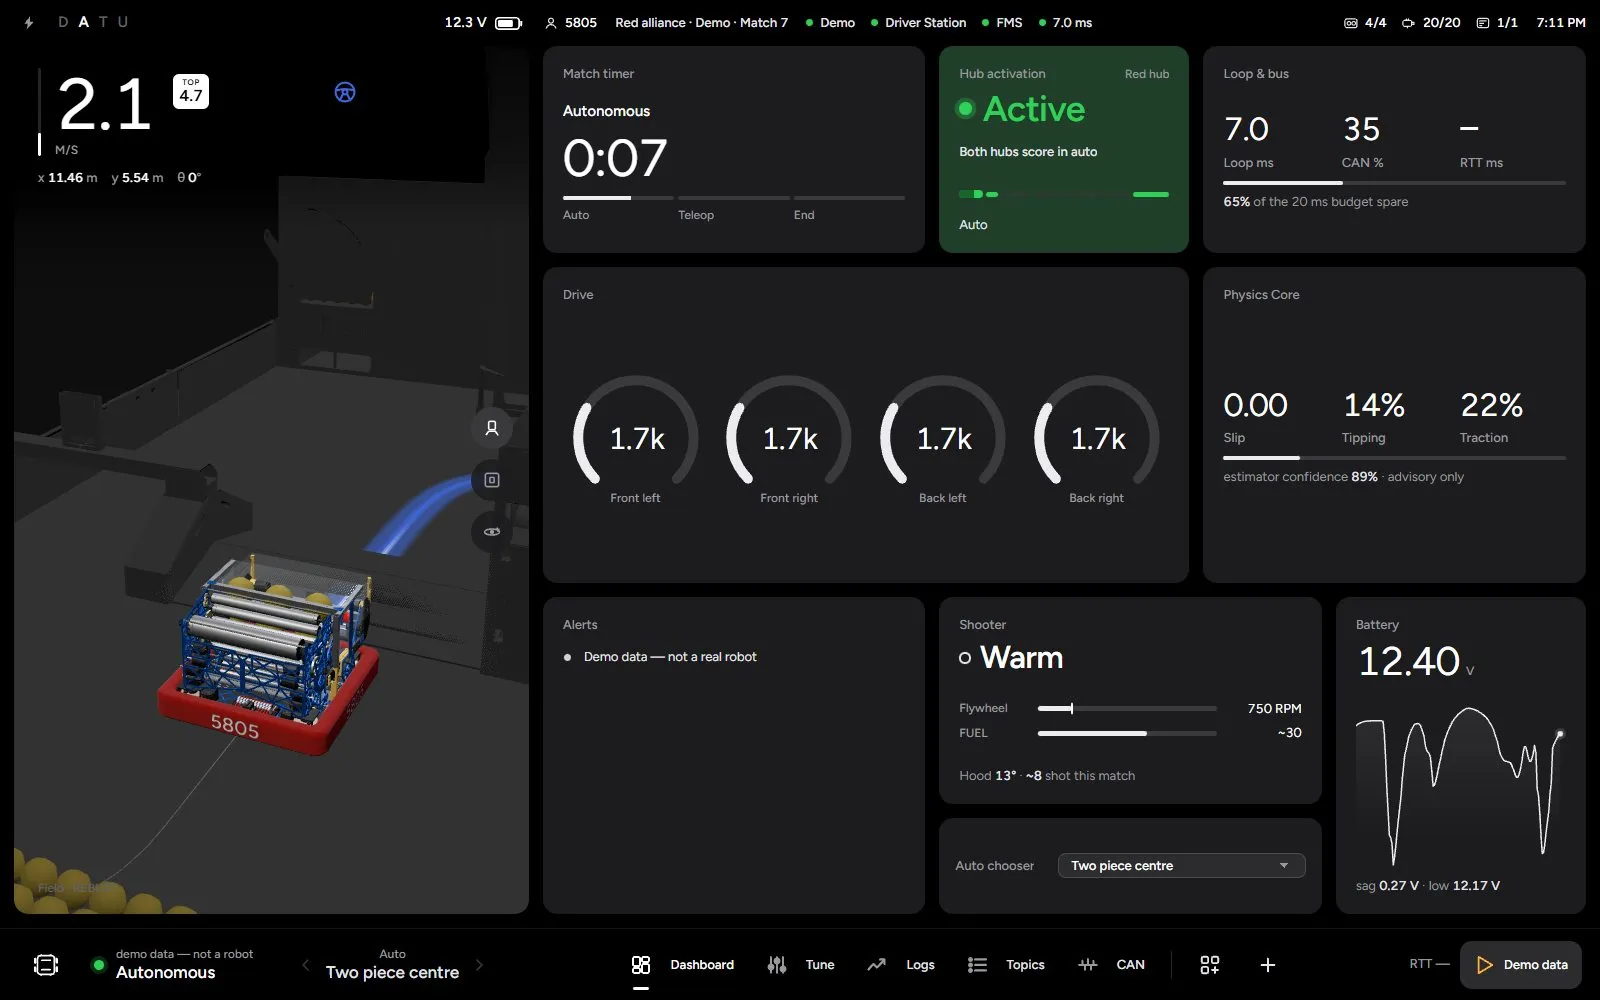The image size is (1600, 1000).
Task: Click the blue steering wheel icon
Action: tap(345, 92)
